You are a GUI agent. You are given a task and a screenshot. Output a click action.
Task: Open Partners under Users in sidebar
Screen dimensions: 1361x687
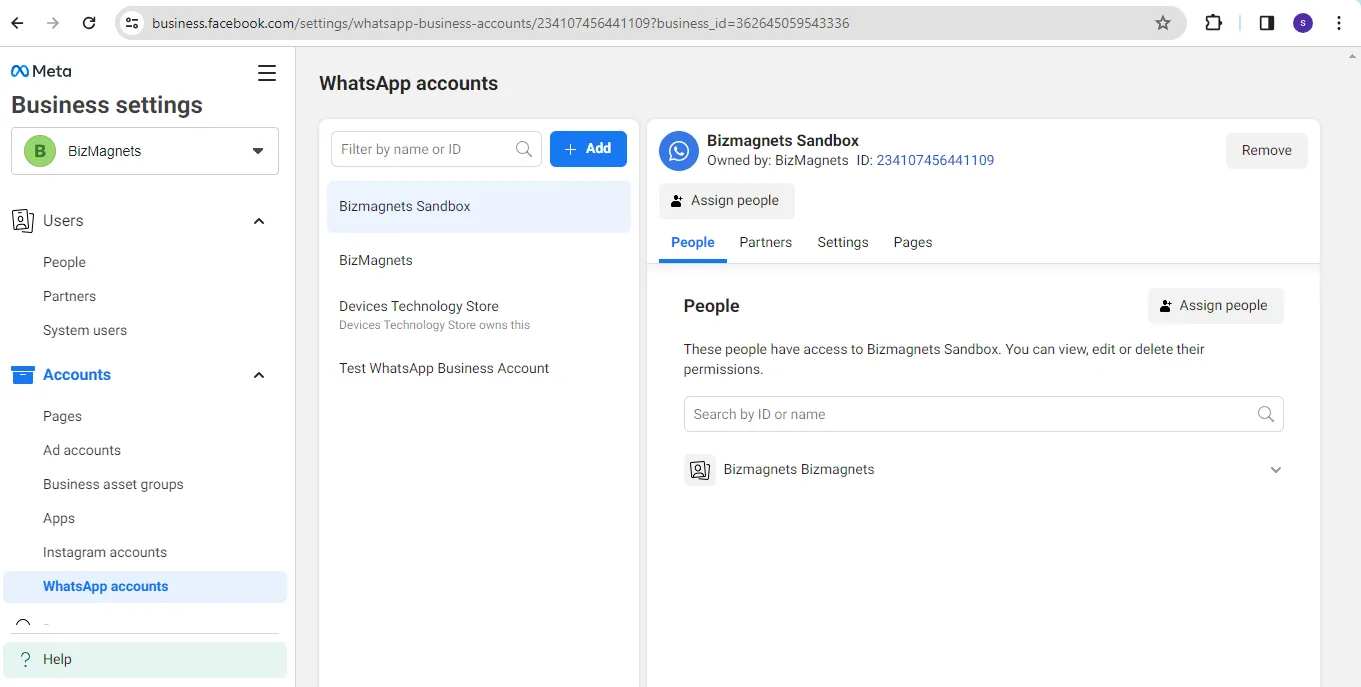point(69,296)
